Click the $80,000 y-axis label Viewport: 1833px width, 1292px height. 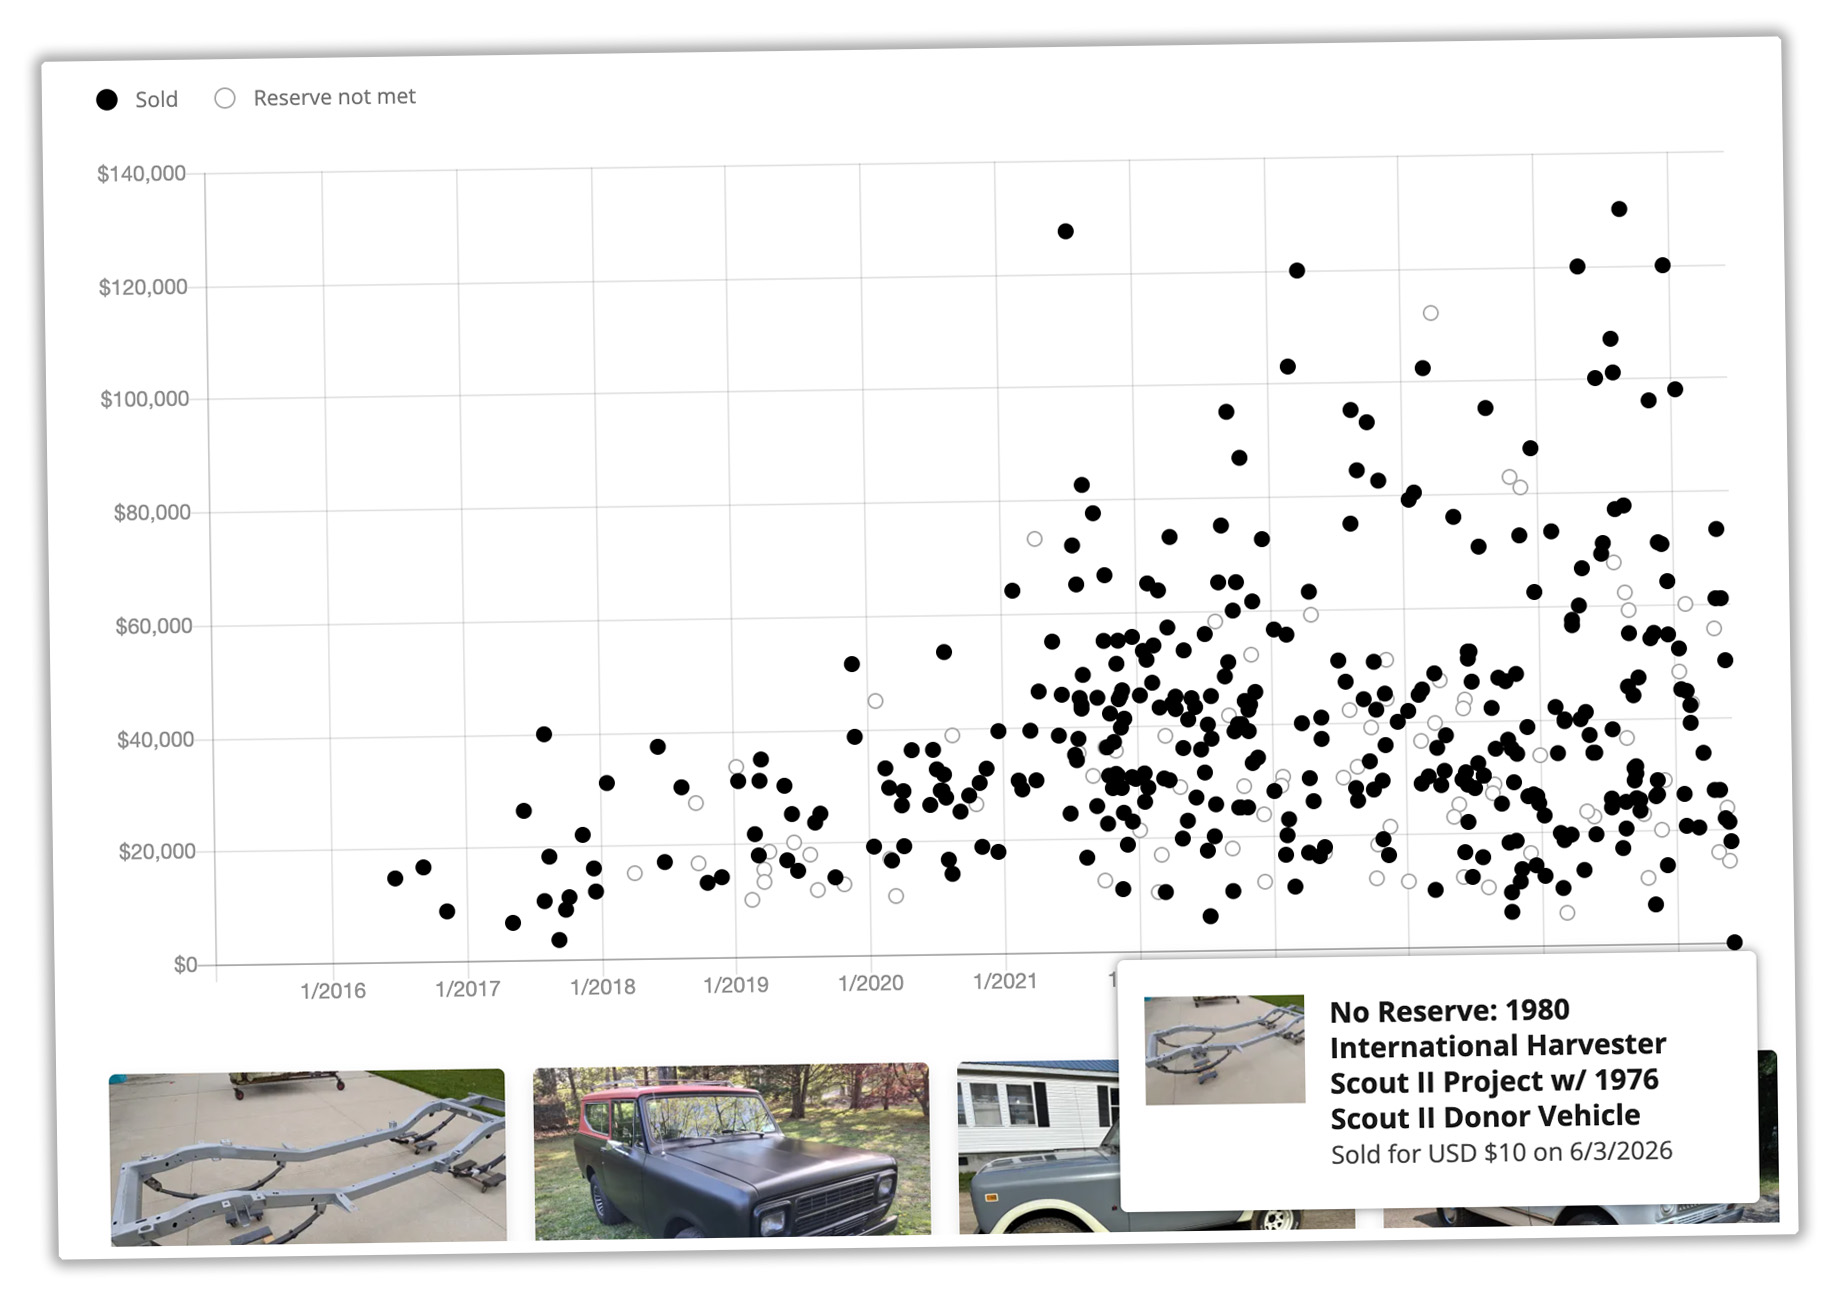[152, 513]
